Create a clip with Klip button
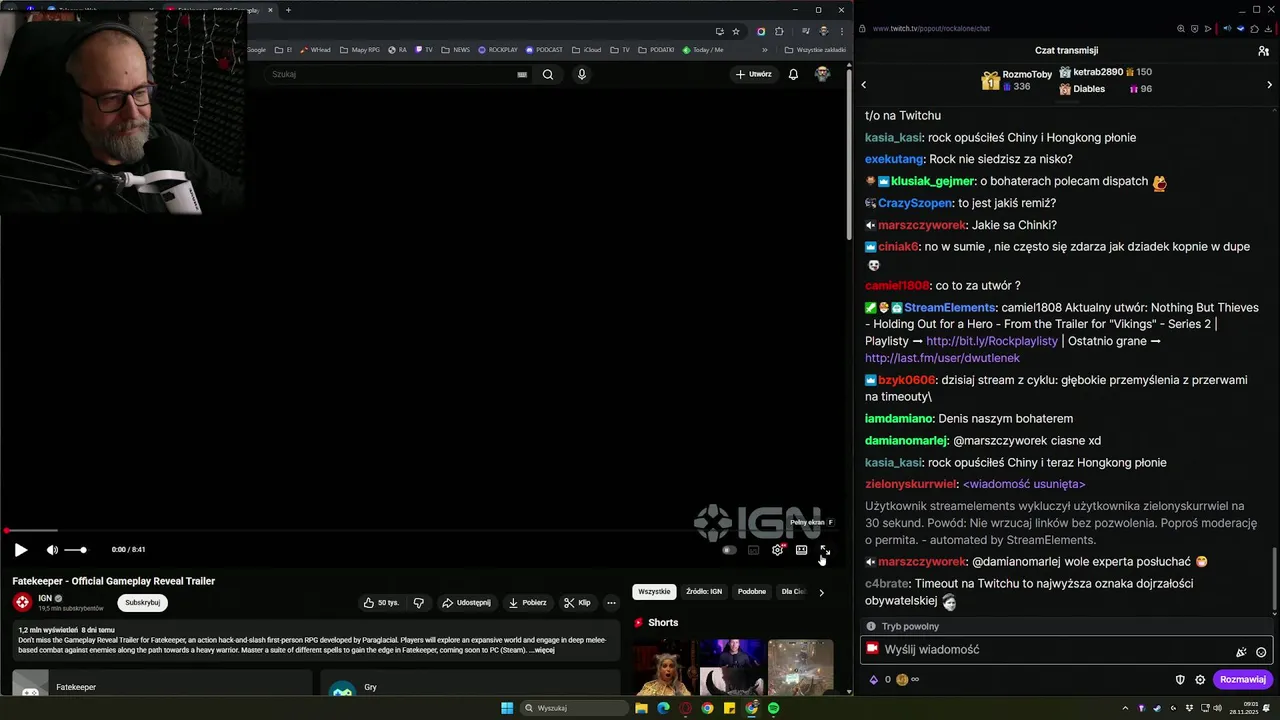The height and width of the screenshot is (720, 1280). tap(577, 603)
